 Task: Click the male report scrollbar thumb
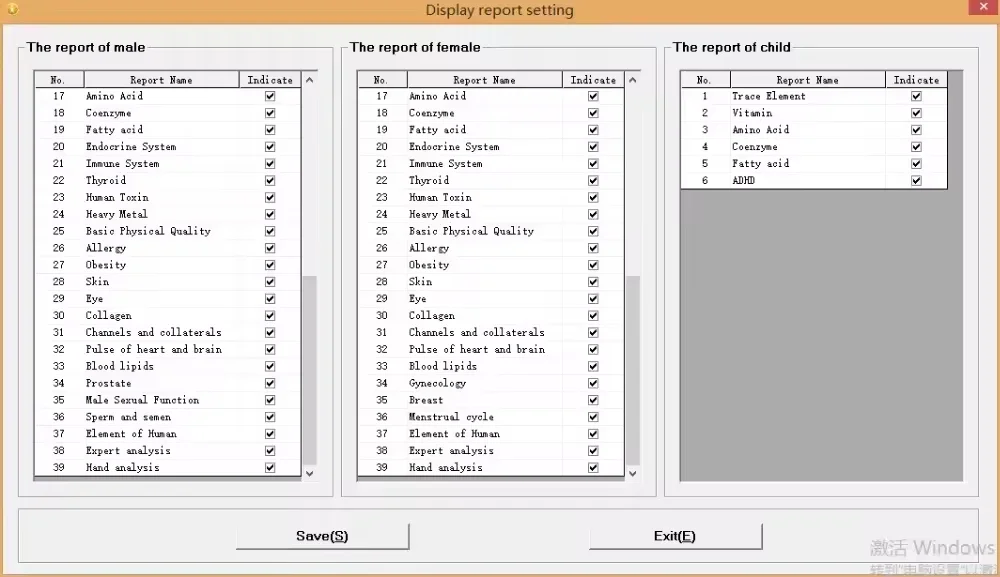coord(309,370)
